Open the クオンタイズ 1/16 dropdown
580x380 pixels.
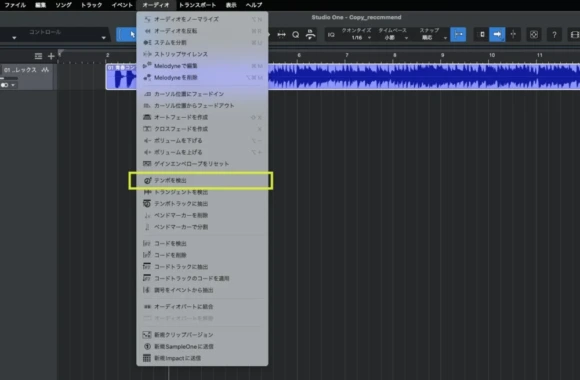[x=356, y=34]
